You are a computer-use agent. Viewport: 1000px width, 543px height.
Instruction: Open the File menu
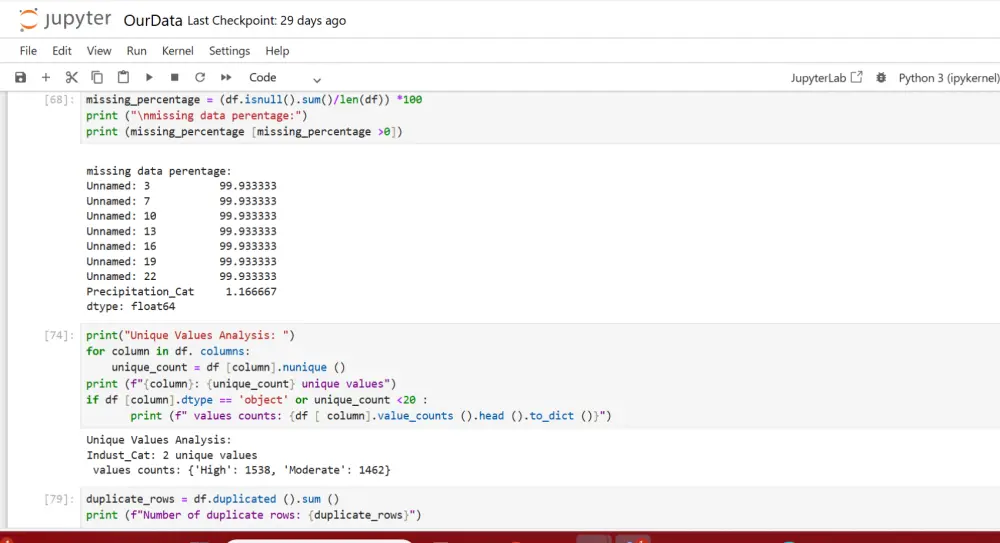pyautogui.click(x=28, y=50)
